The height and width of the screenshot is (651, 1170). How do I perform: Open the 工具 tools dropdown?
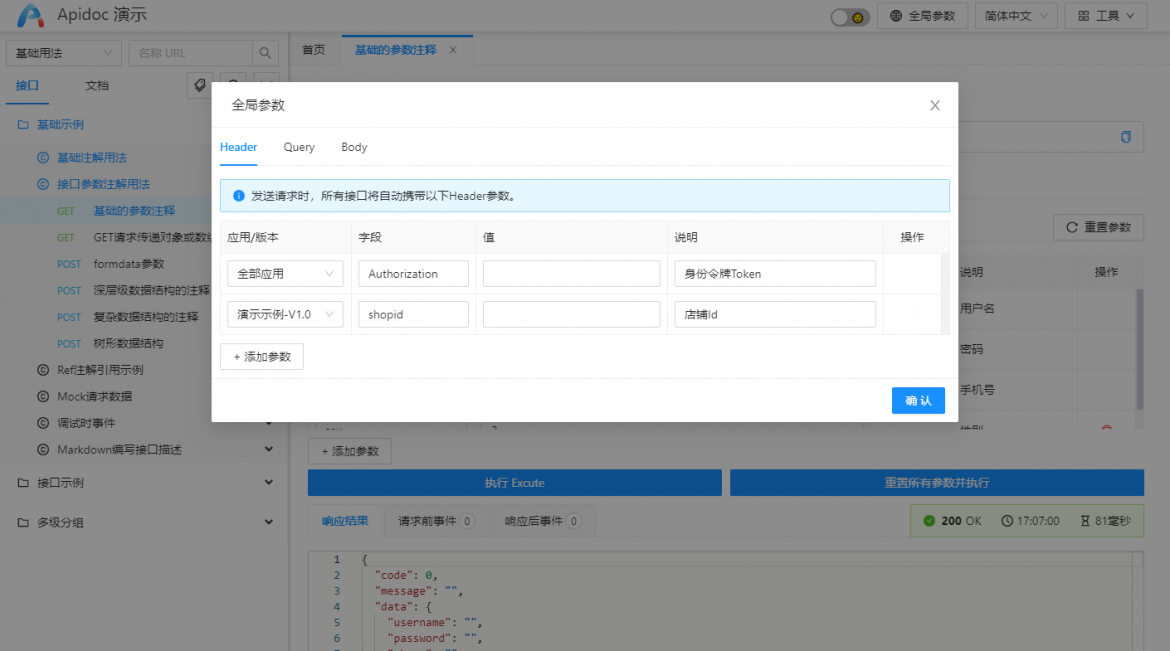tap(1106, 16)
